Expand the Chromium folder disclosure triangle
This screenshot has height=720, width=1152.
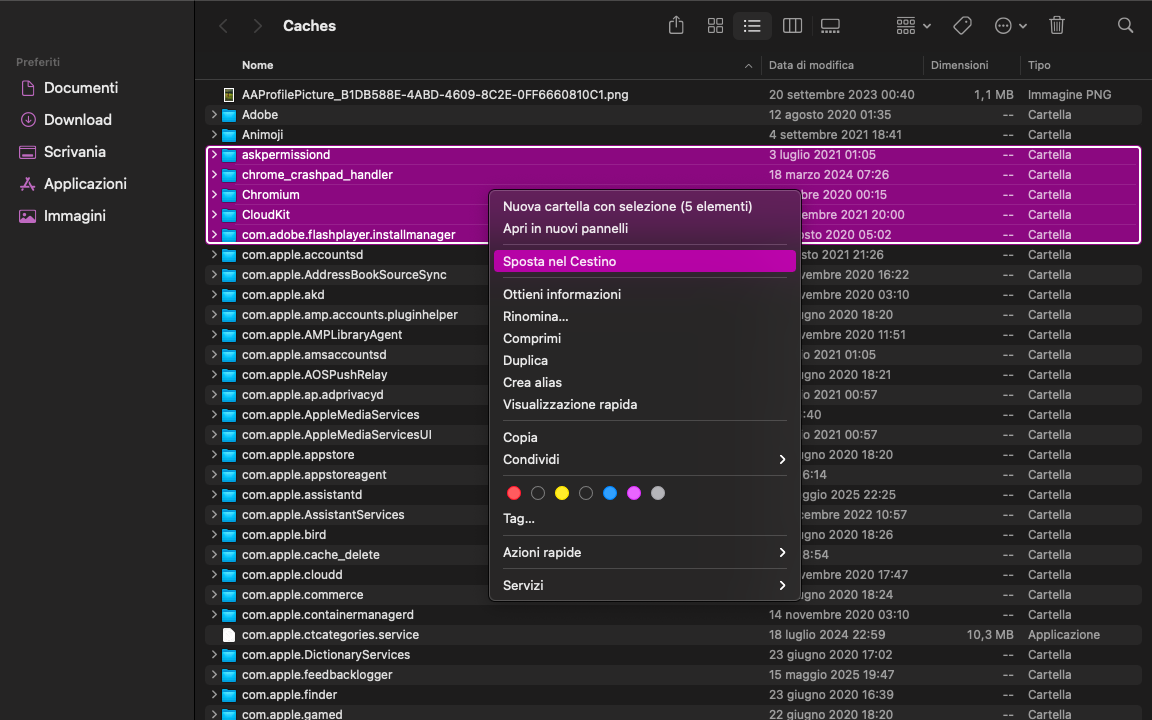point(213,194)
